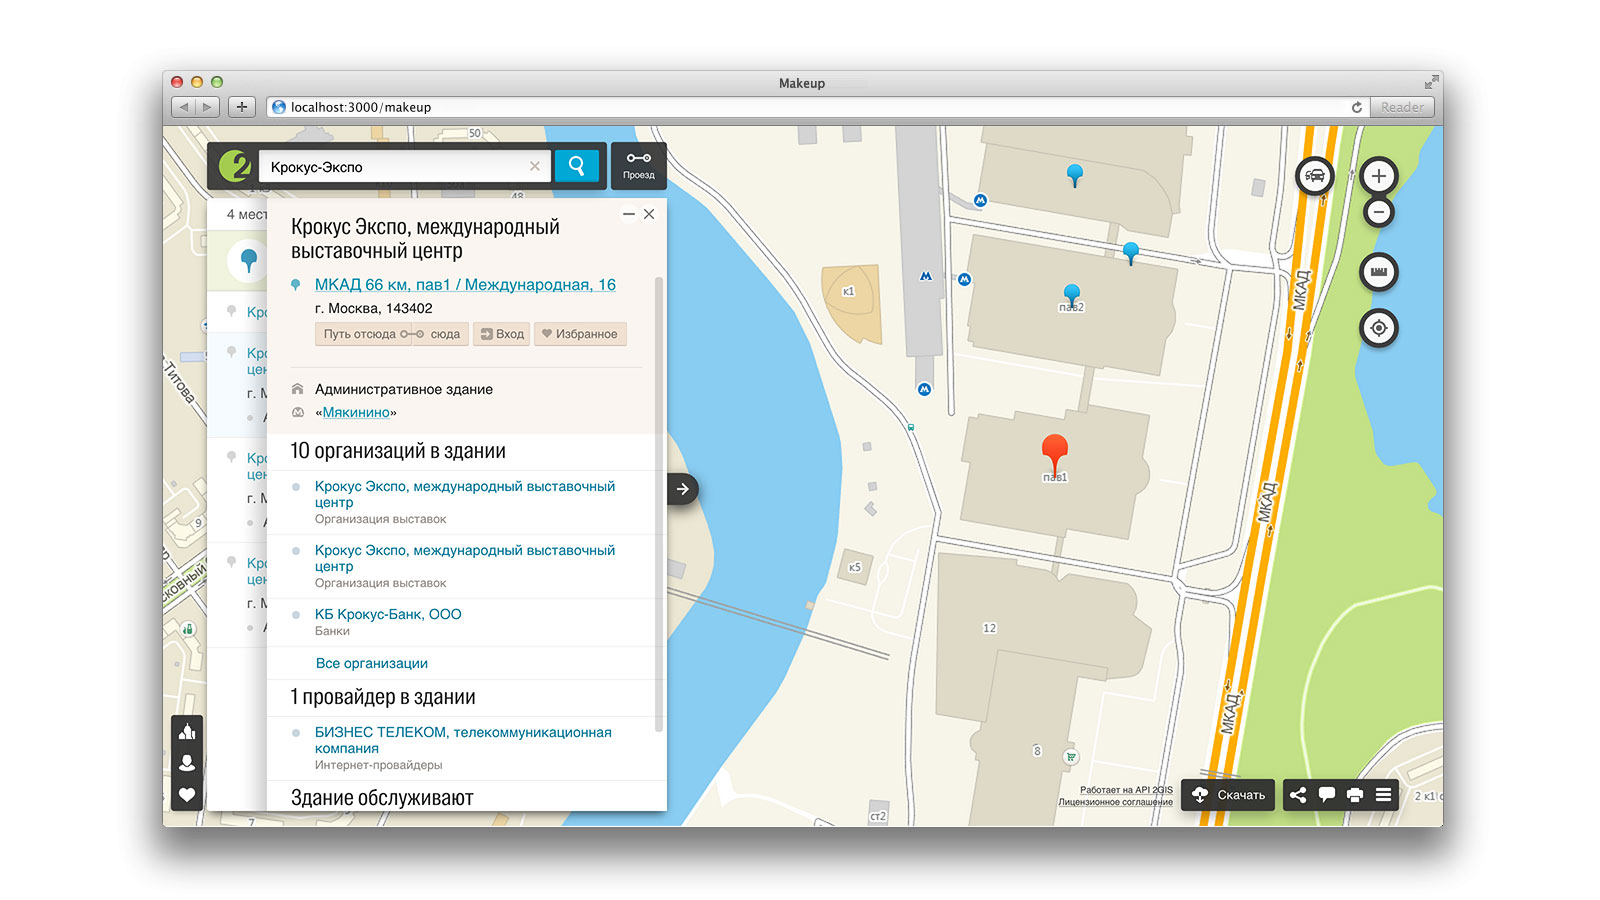
Task: Close the Крокус Экспо info card
Action: pyautogui.click(x=649, y=214)
